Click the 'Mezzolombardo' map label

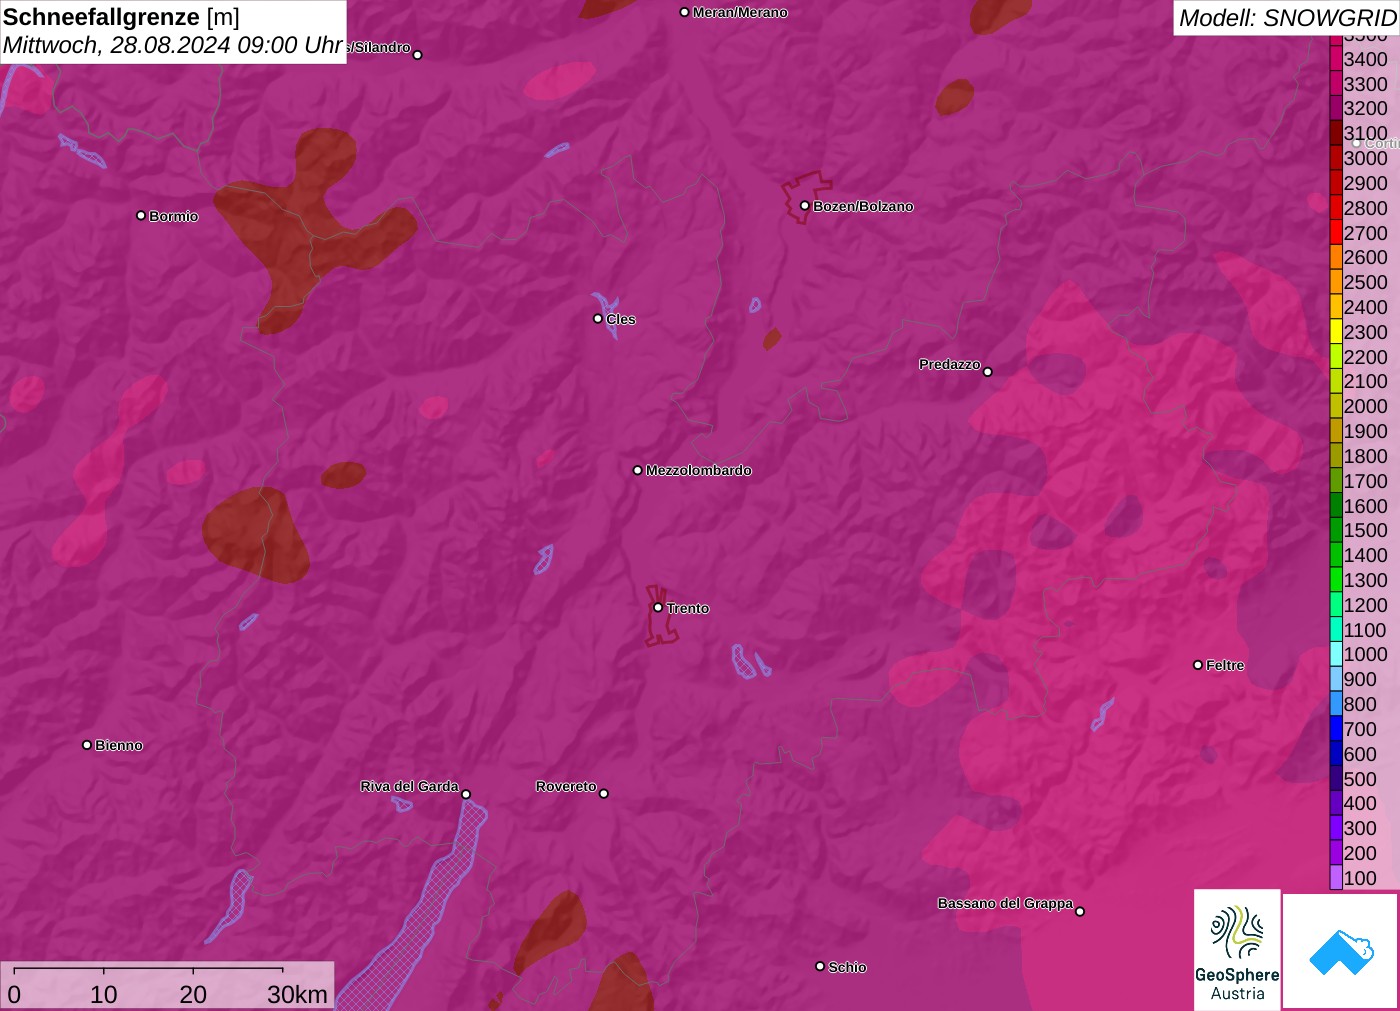[x=699, y=470]
